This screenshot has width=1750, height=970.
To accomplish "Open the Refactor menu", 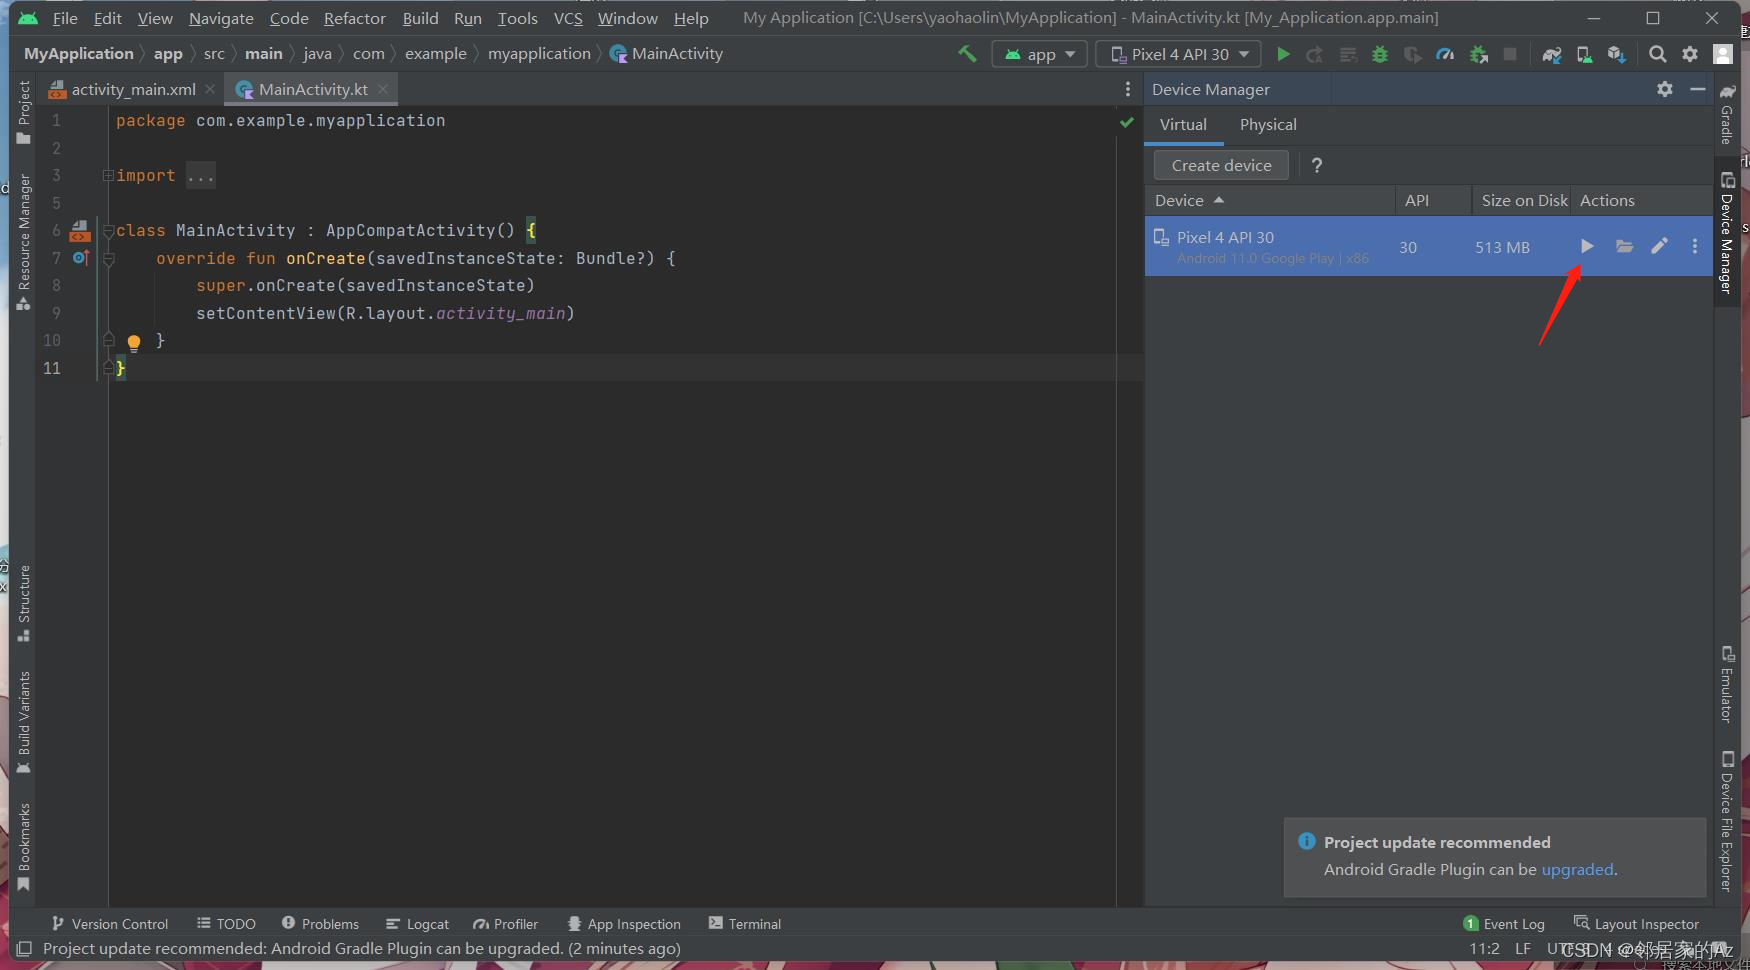I will coord(355,18).
